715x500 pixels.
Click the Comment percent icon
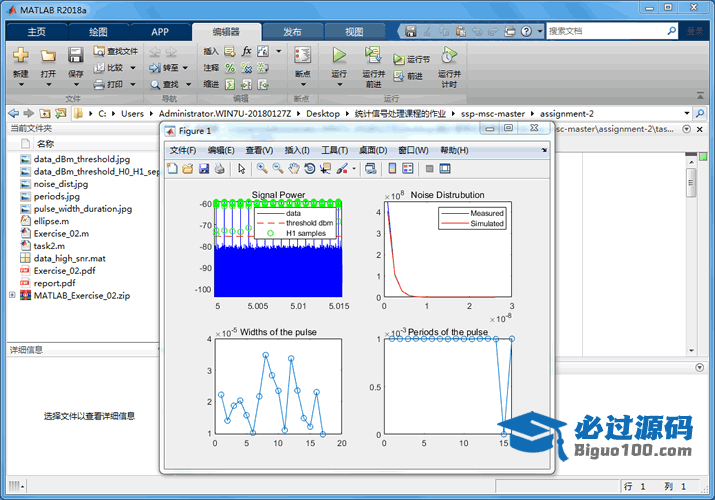[230, 68]
